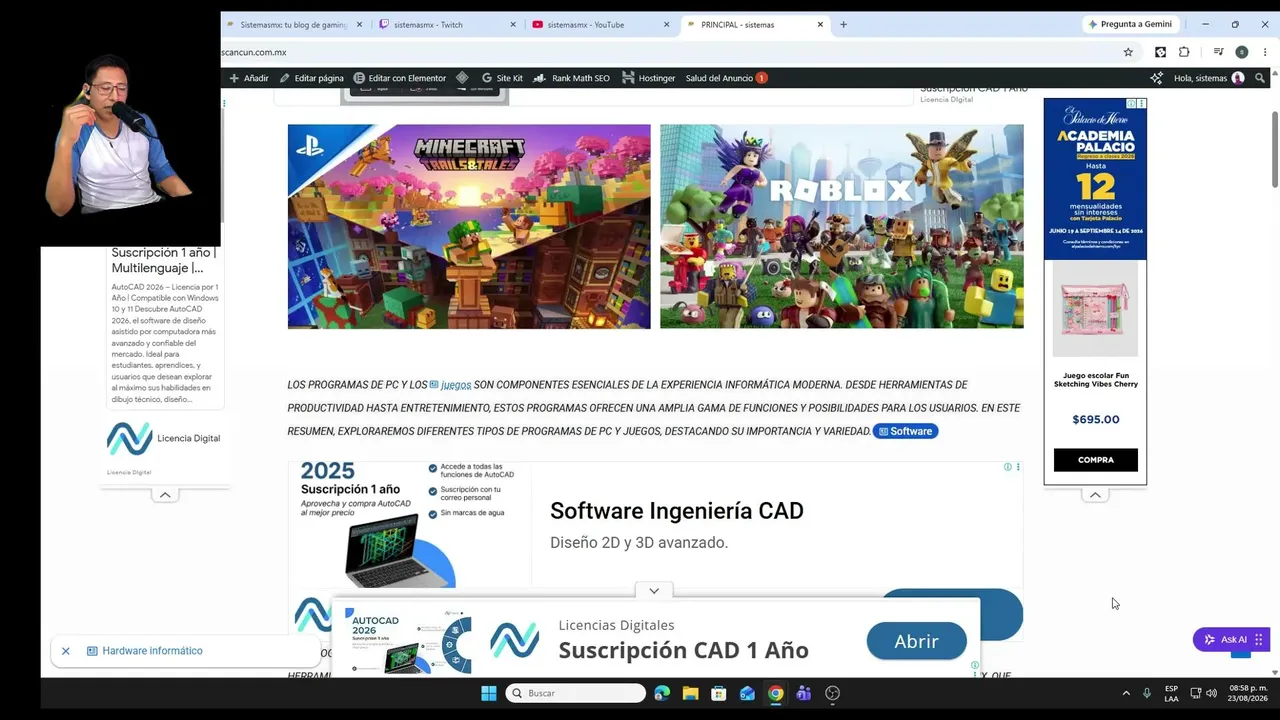1280x720 pixels.
Task: Click the page vertical scrollbar thumb
Action: coord(1275,148)
